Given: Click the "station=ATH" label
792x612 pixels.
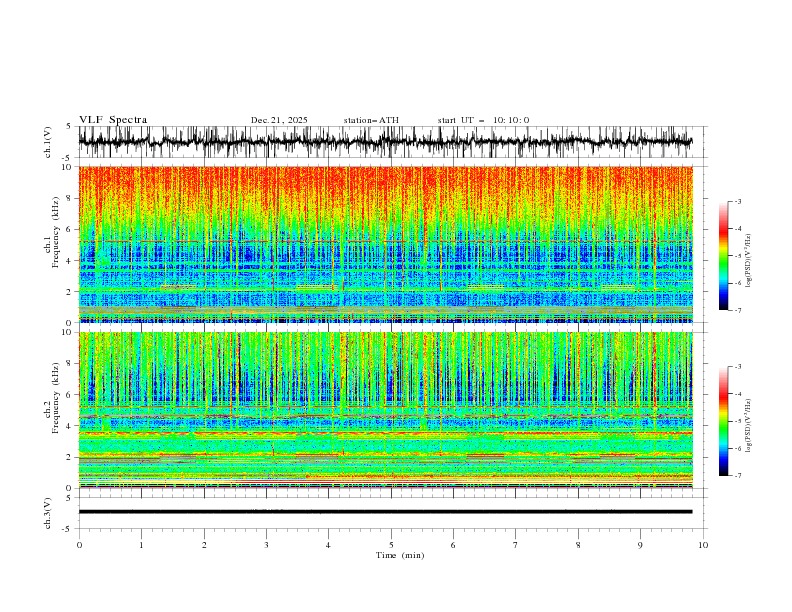Looking at the screenshot, I should [371, 120].
